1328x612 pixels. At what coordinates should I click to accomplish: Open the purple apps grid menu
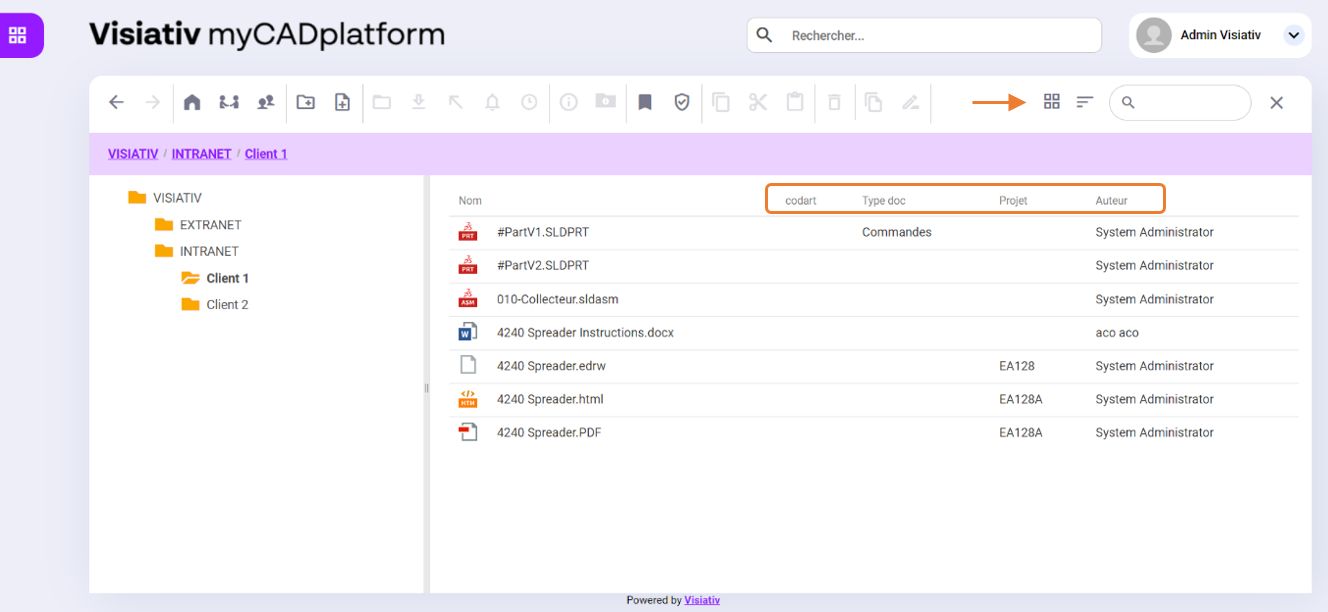[x=18, y=35]
